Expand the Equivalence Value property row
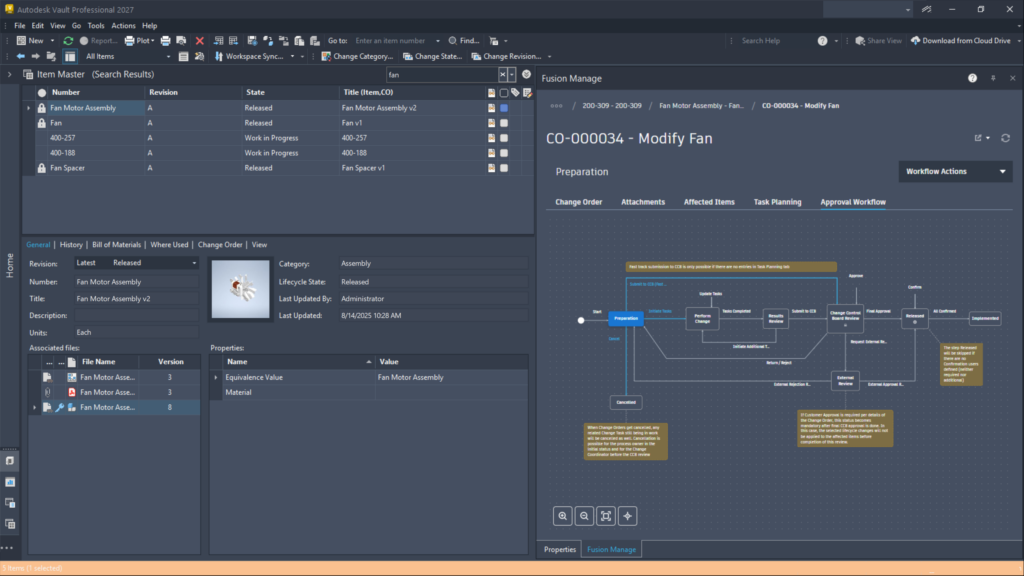Screen dimensions: 1024x576 point(216,377)
